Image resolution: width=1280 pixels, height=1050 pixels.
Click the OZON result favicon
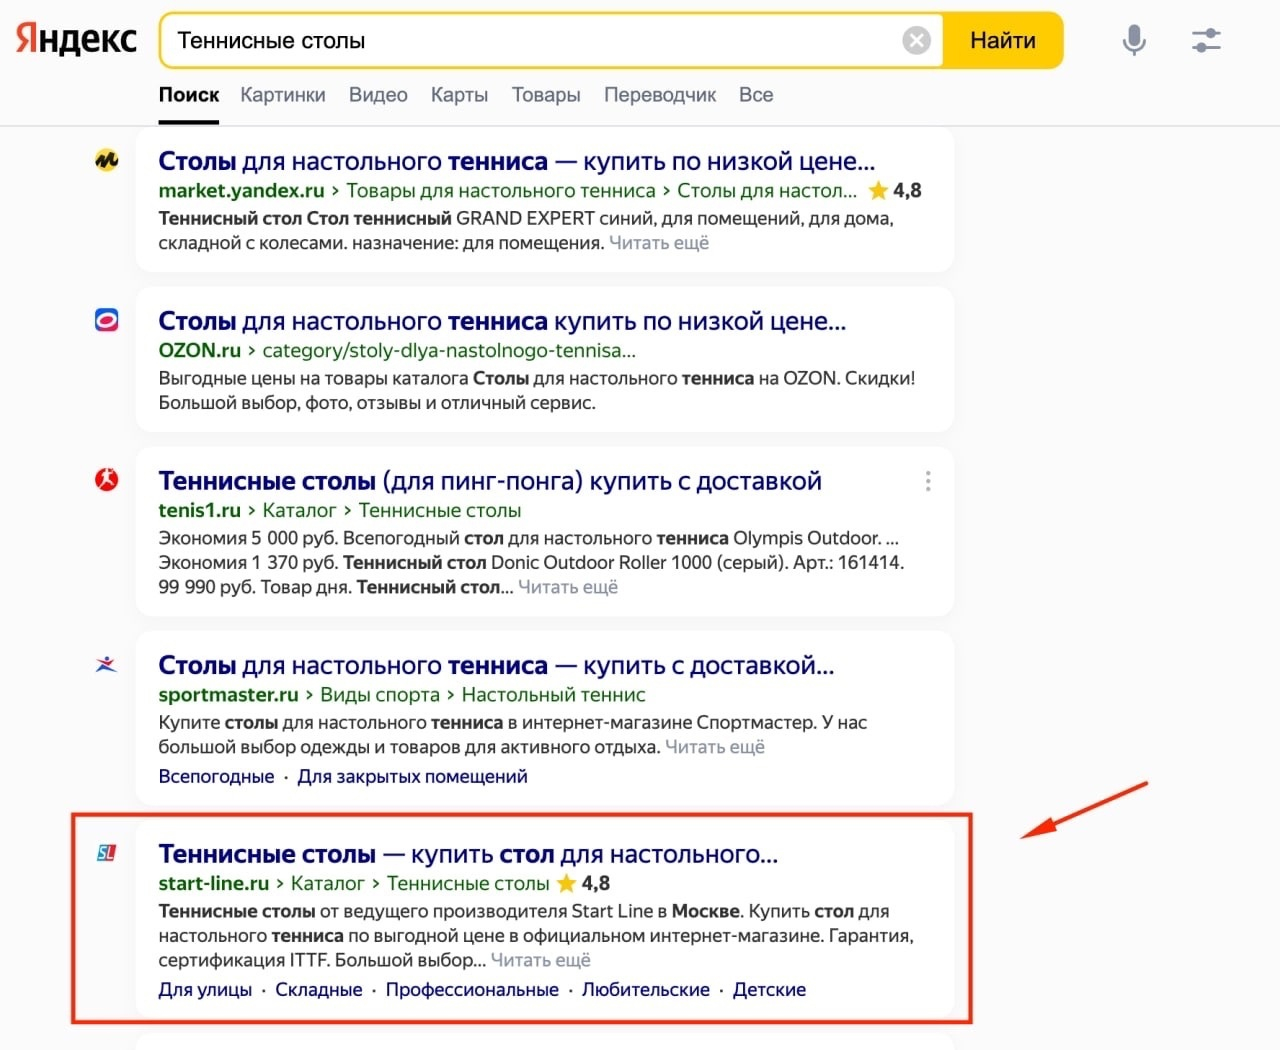107,320
